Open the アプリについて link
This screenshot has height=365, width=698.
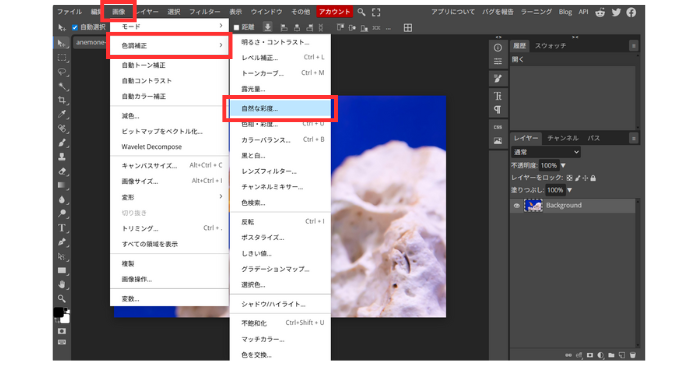coord(453,12)
